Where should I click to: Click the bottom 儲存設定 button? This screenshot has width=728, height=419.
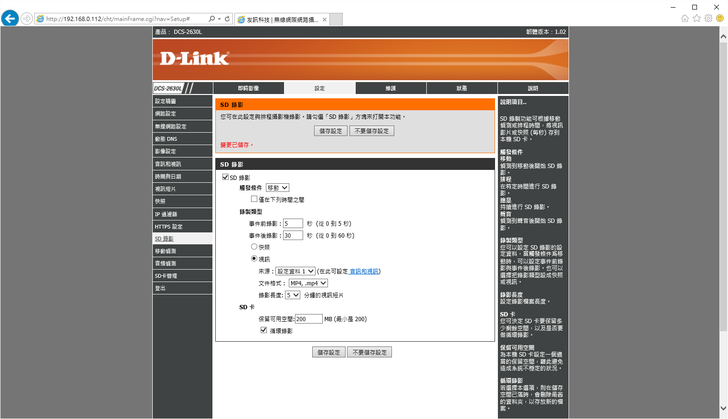point(328,352)
